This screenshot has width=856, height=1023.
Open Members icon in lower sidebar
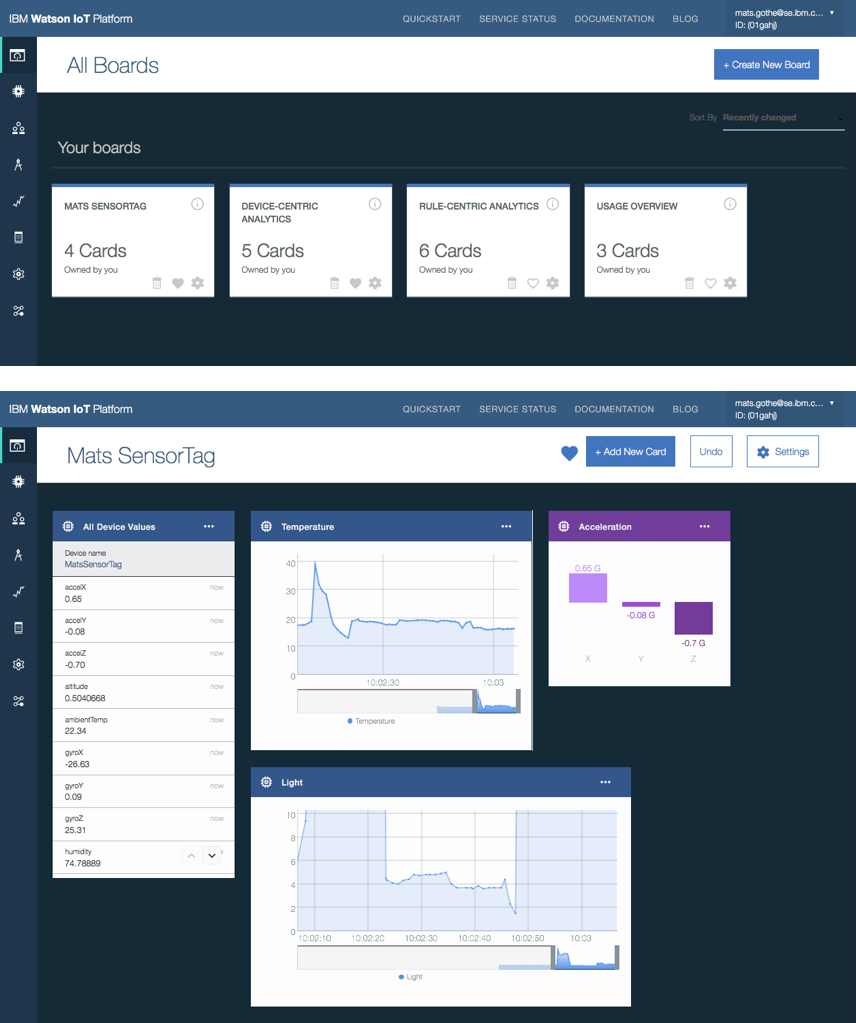[x=18, y=518]
